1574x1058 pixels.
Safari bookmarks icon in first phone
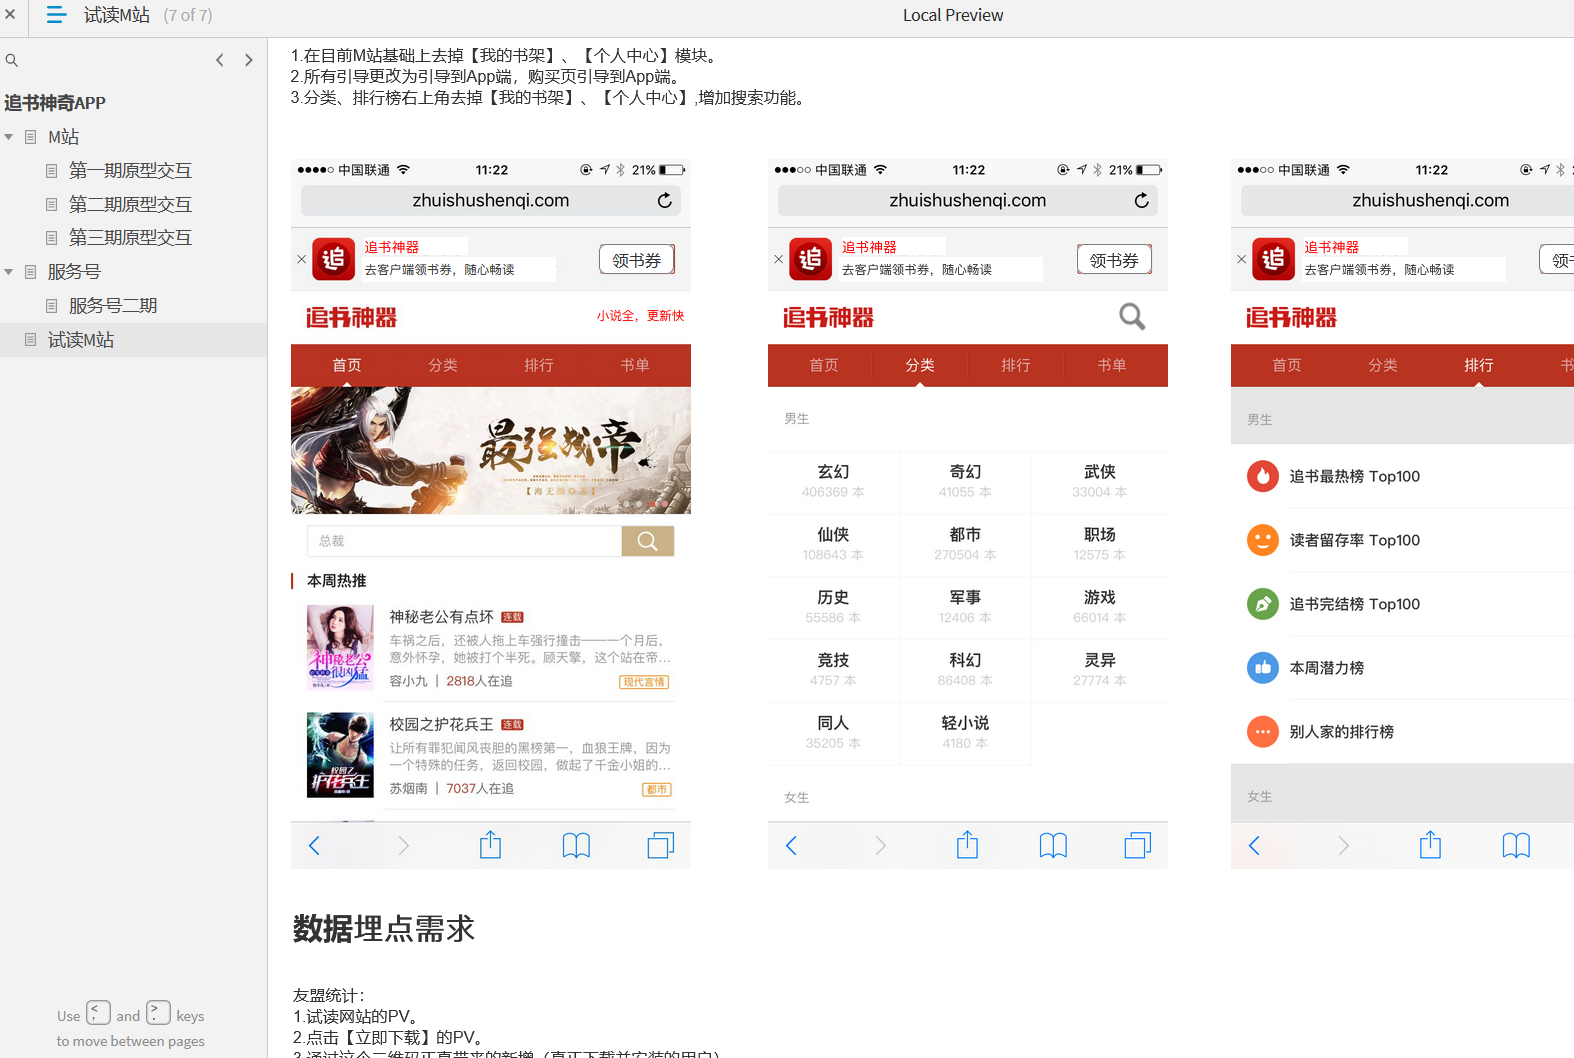[x=576, y=846]
